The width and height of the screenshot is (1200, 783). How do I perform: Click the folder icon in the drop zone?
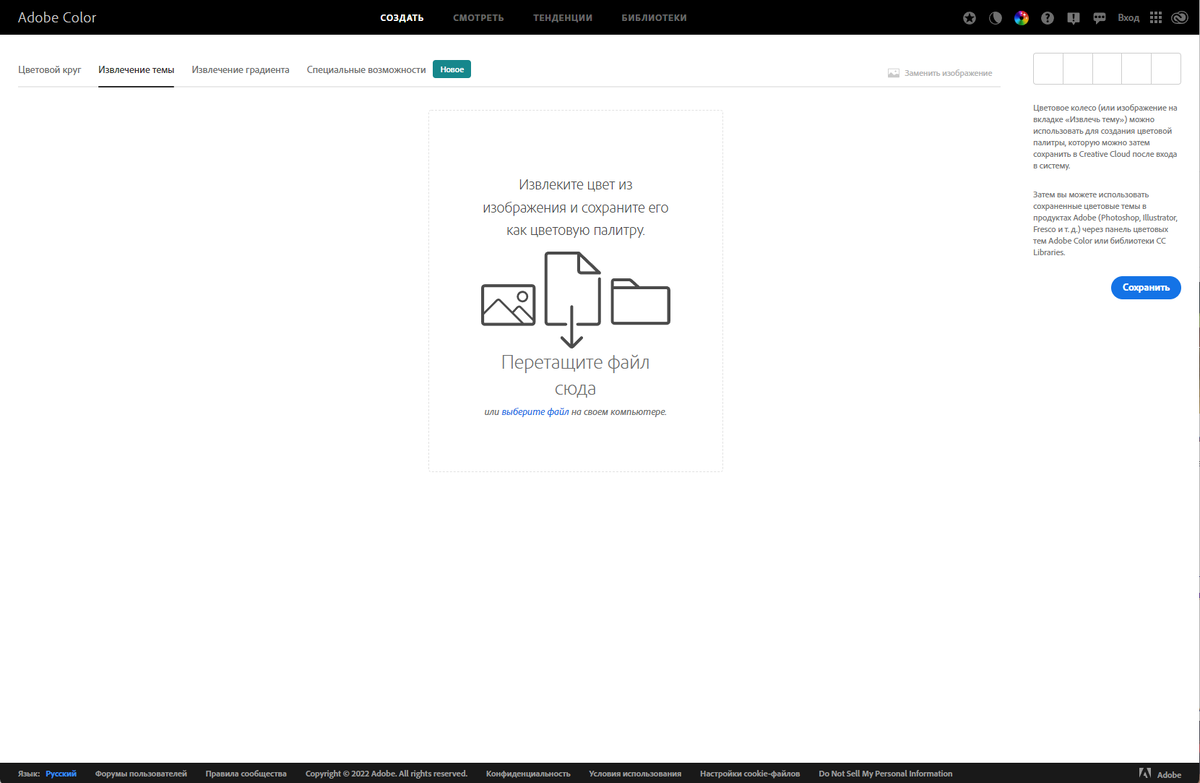[640, 301]
